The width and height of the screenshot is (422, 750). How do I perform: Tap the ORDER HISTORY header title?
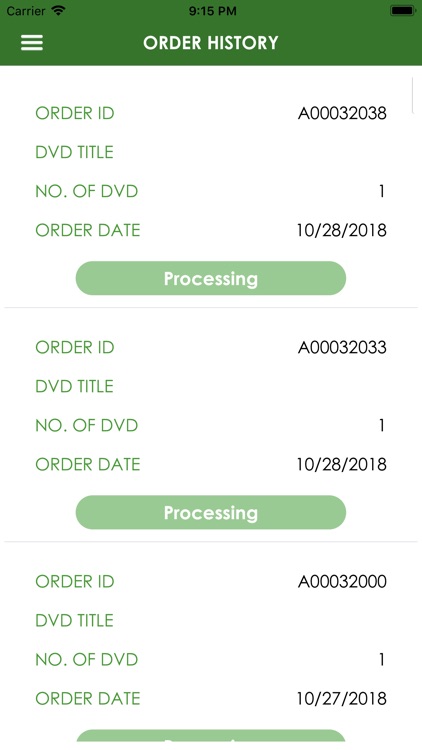coord(211,43)
